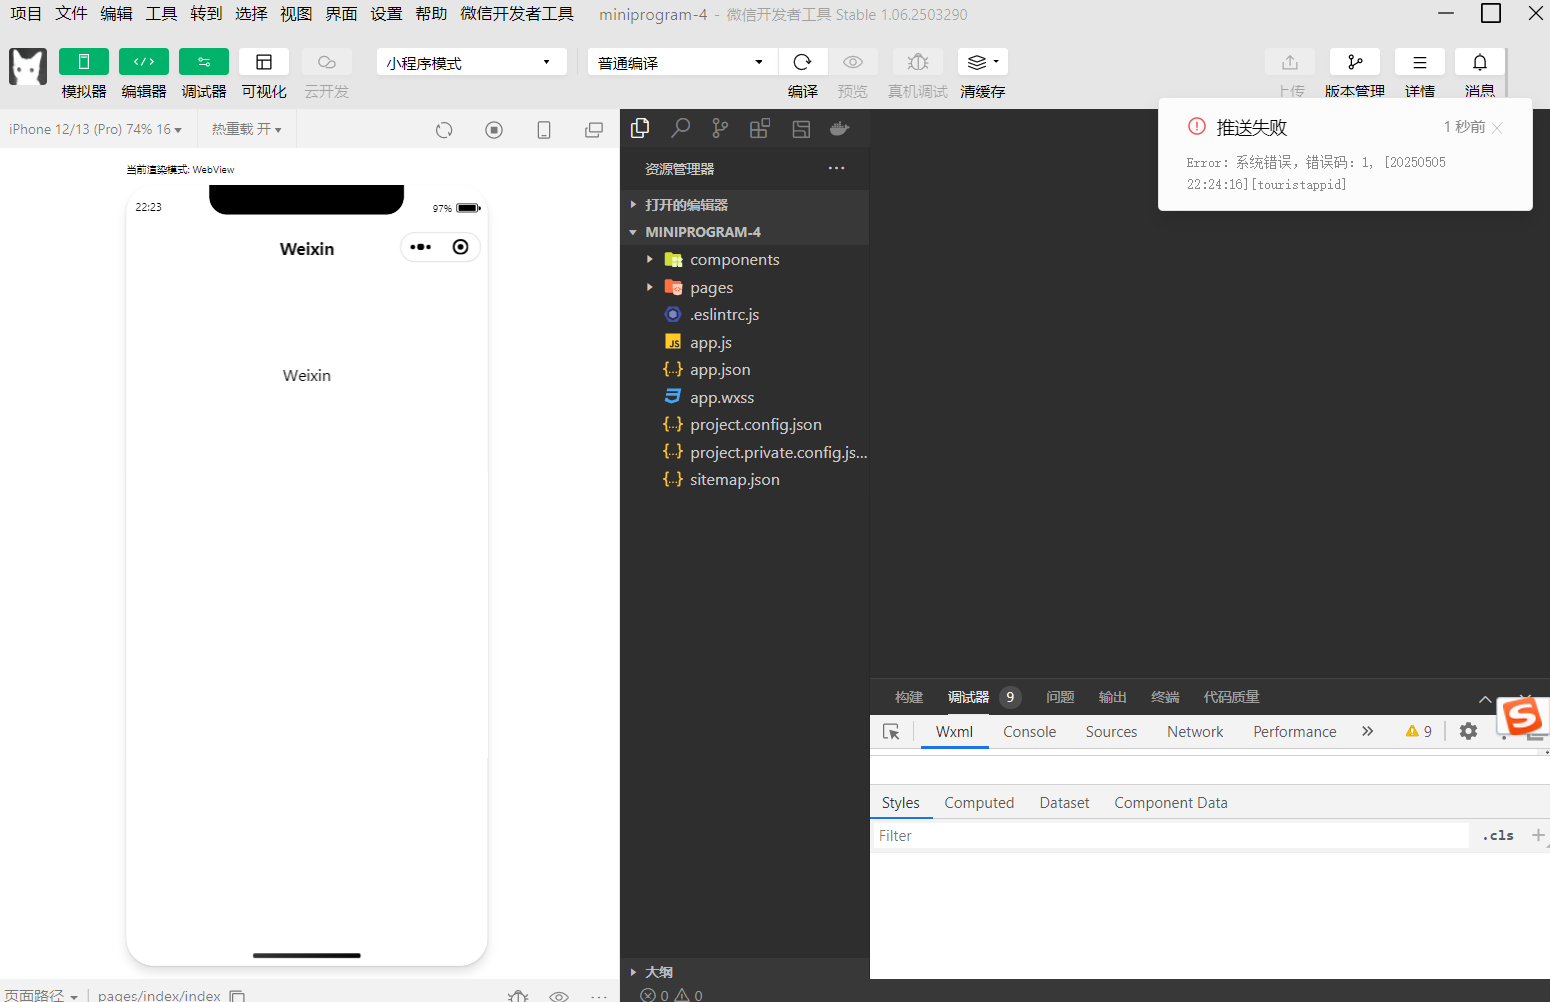Click the preview (预览) eye icon
Viewport: 1550px width, 1002px height.
pyautogui.click(x=853, y=62)
